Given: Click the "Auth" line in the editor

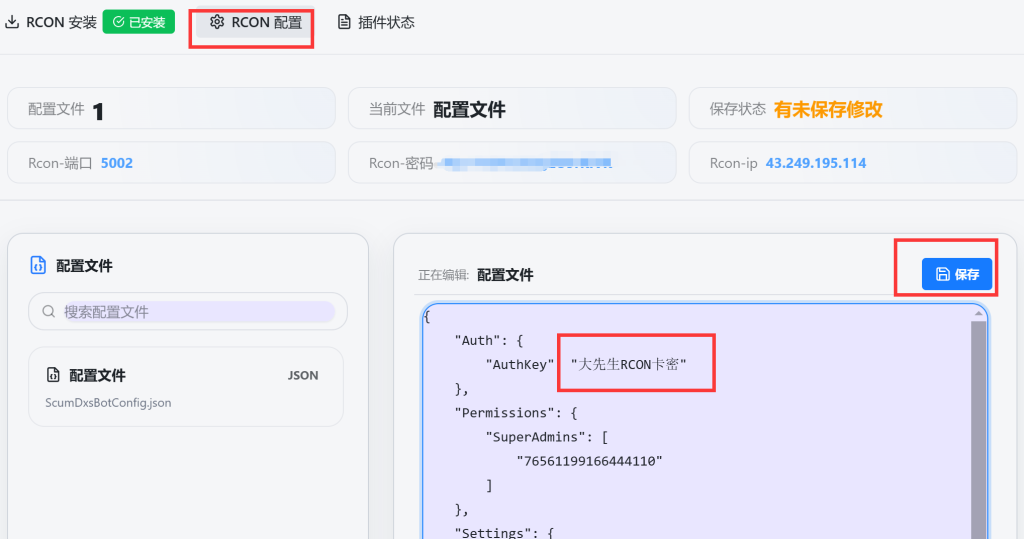Looking at the screenshot, I should [489, 340].
